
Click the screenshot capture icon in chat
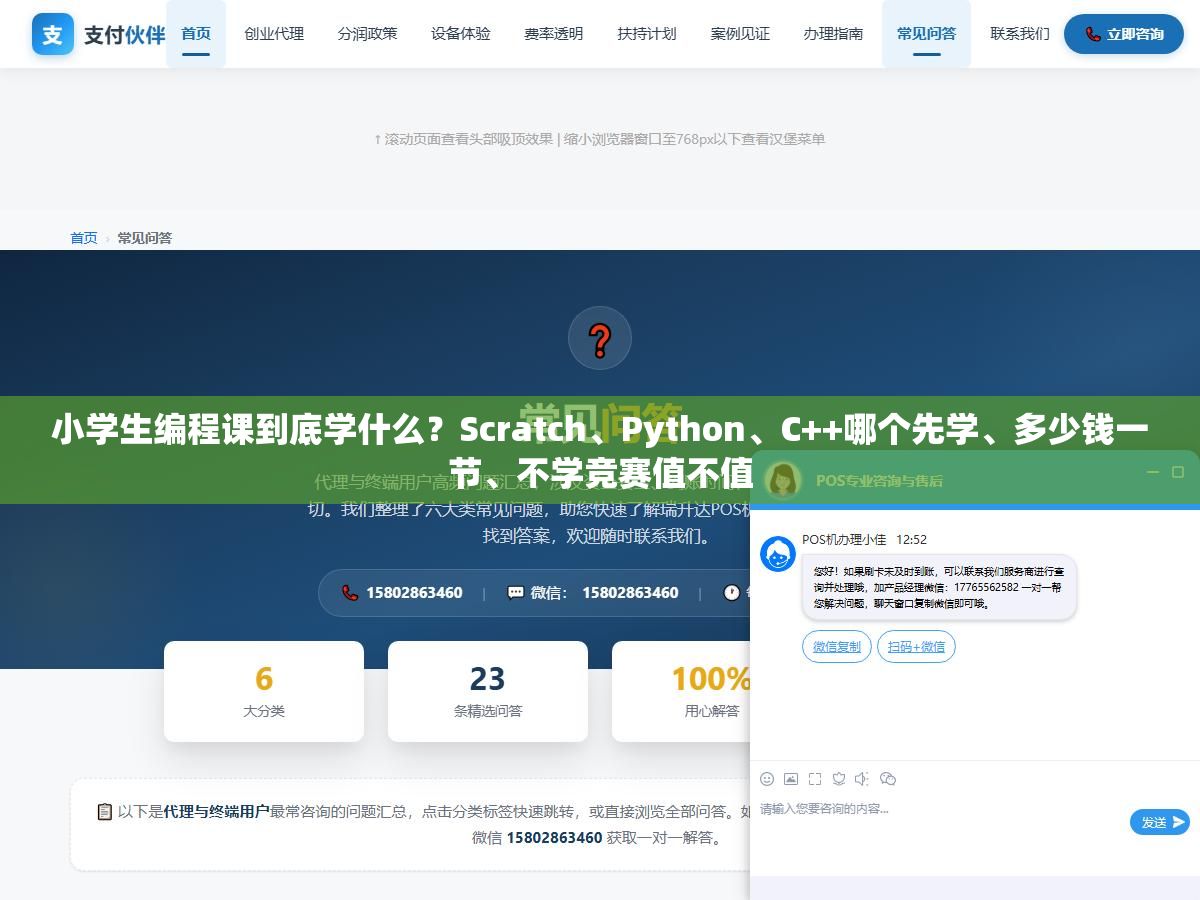815,779
